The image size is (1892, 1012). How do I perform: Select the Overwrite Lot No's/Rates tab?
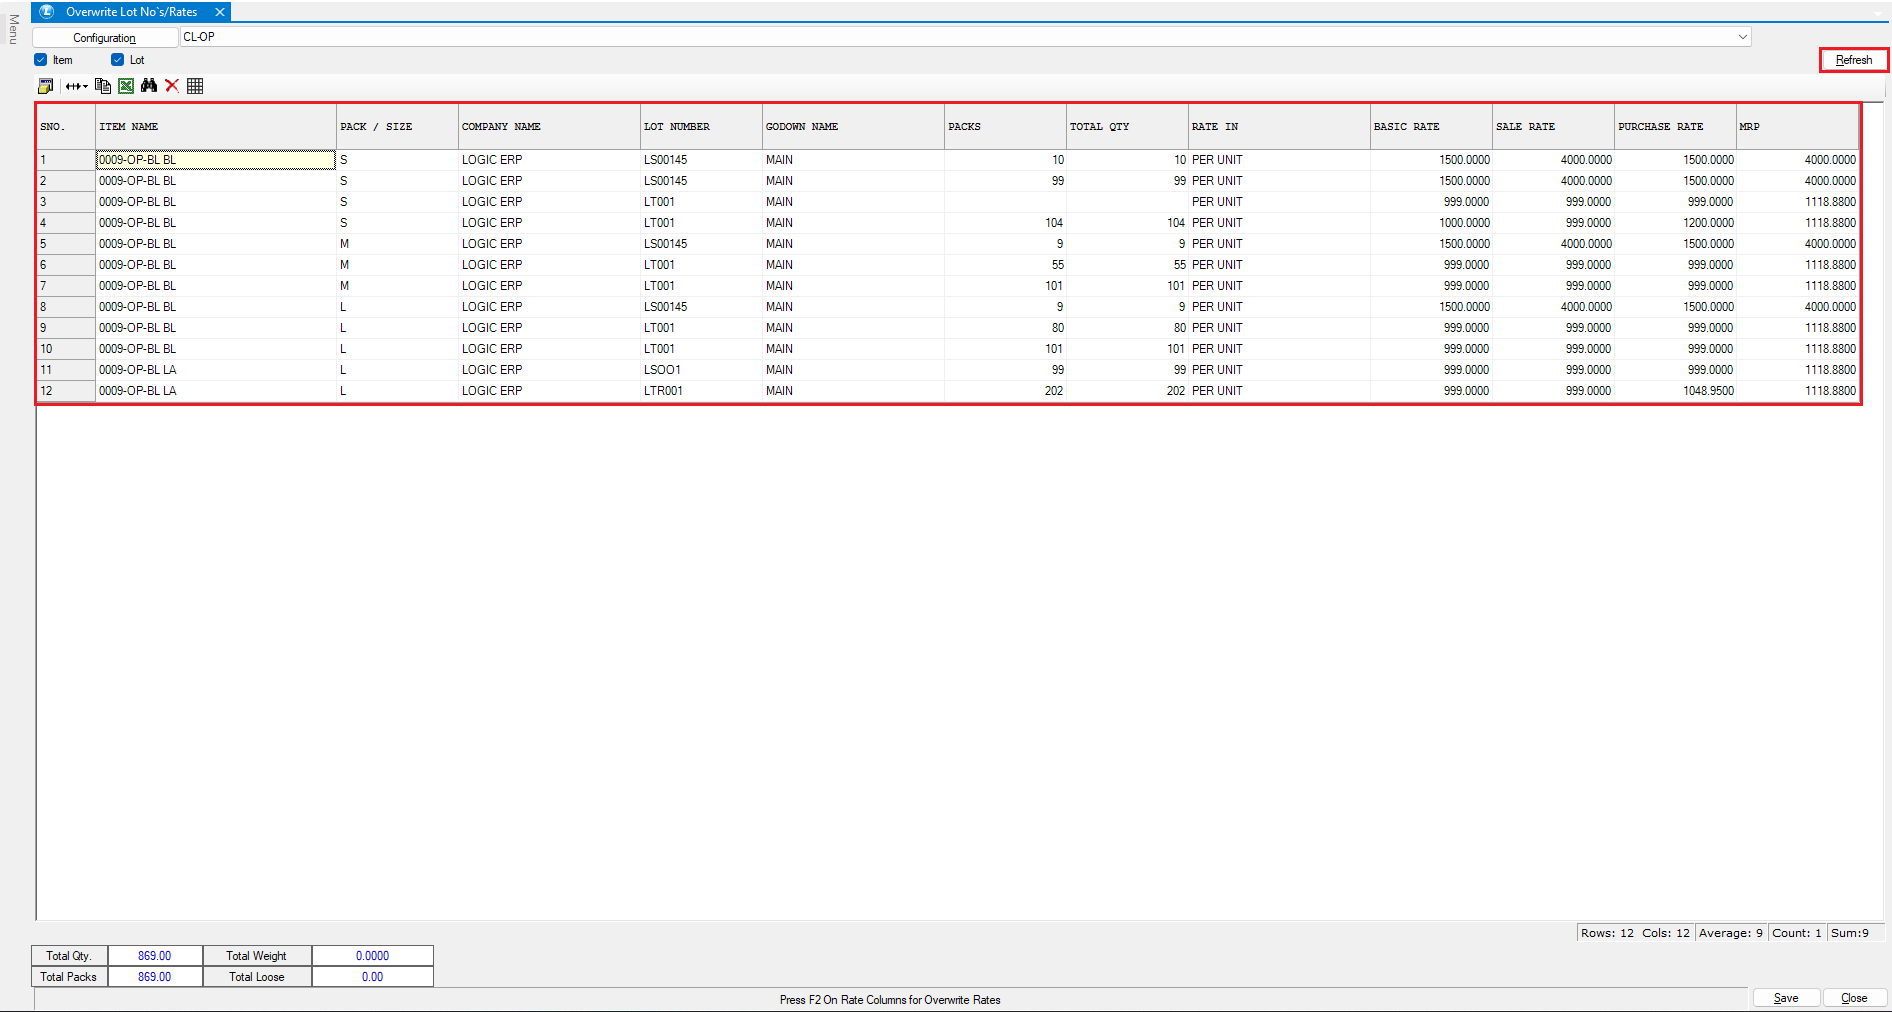click(x=131, y=12)
